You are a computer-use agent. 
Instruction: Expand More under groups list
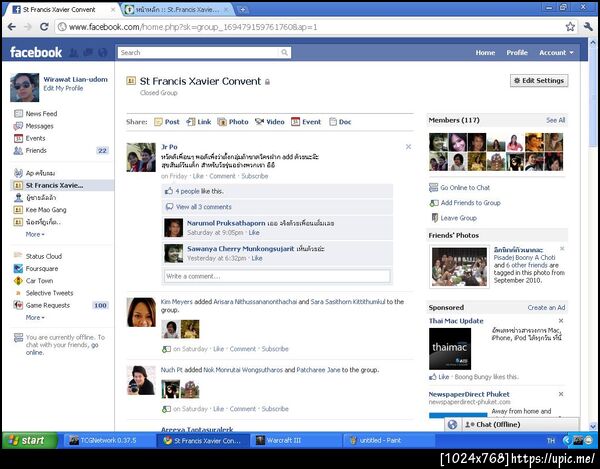pyautogui.click(x=35, y=234)
